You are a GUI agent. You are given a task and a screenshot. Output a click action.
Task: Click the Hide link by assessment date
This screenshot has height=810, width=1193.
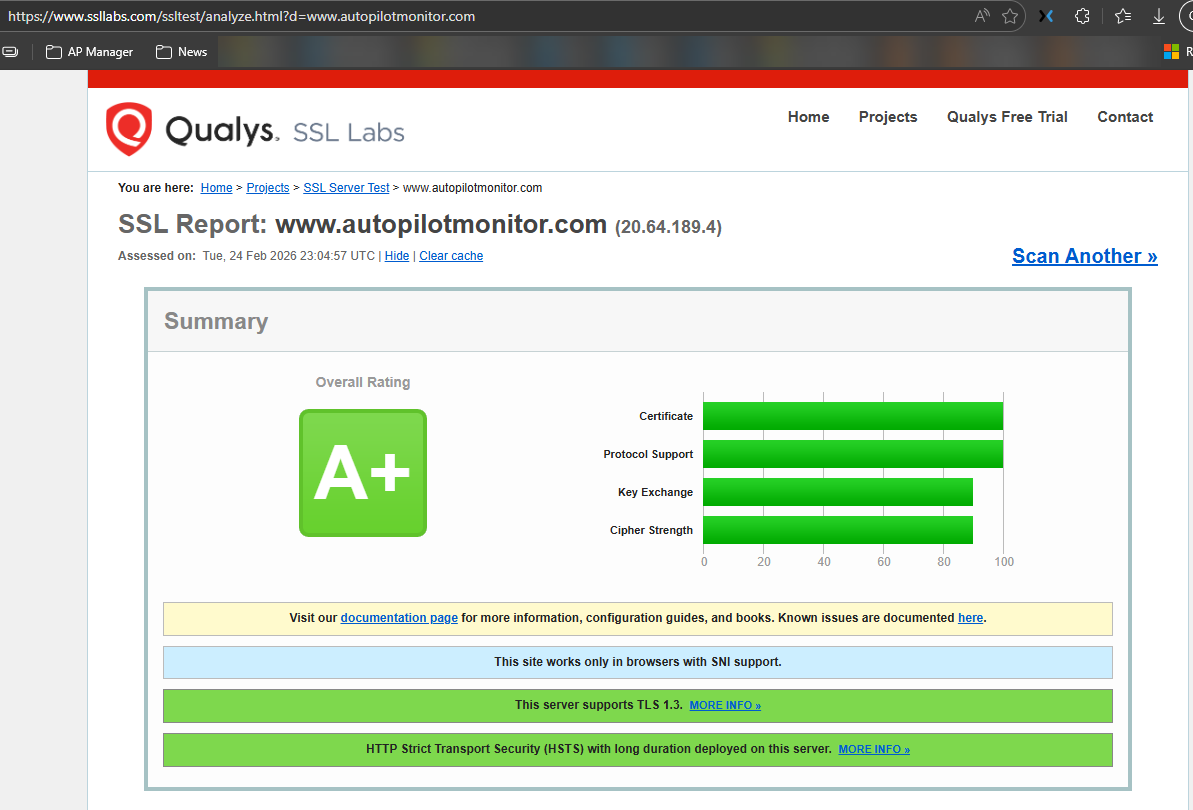[396, 256]
